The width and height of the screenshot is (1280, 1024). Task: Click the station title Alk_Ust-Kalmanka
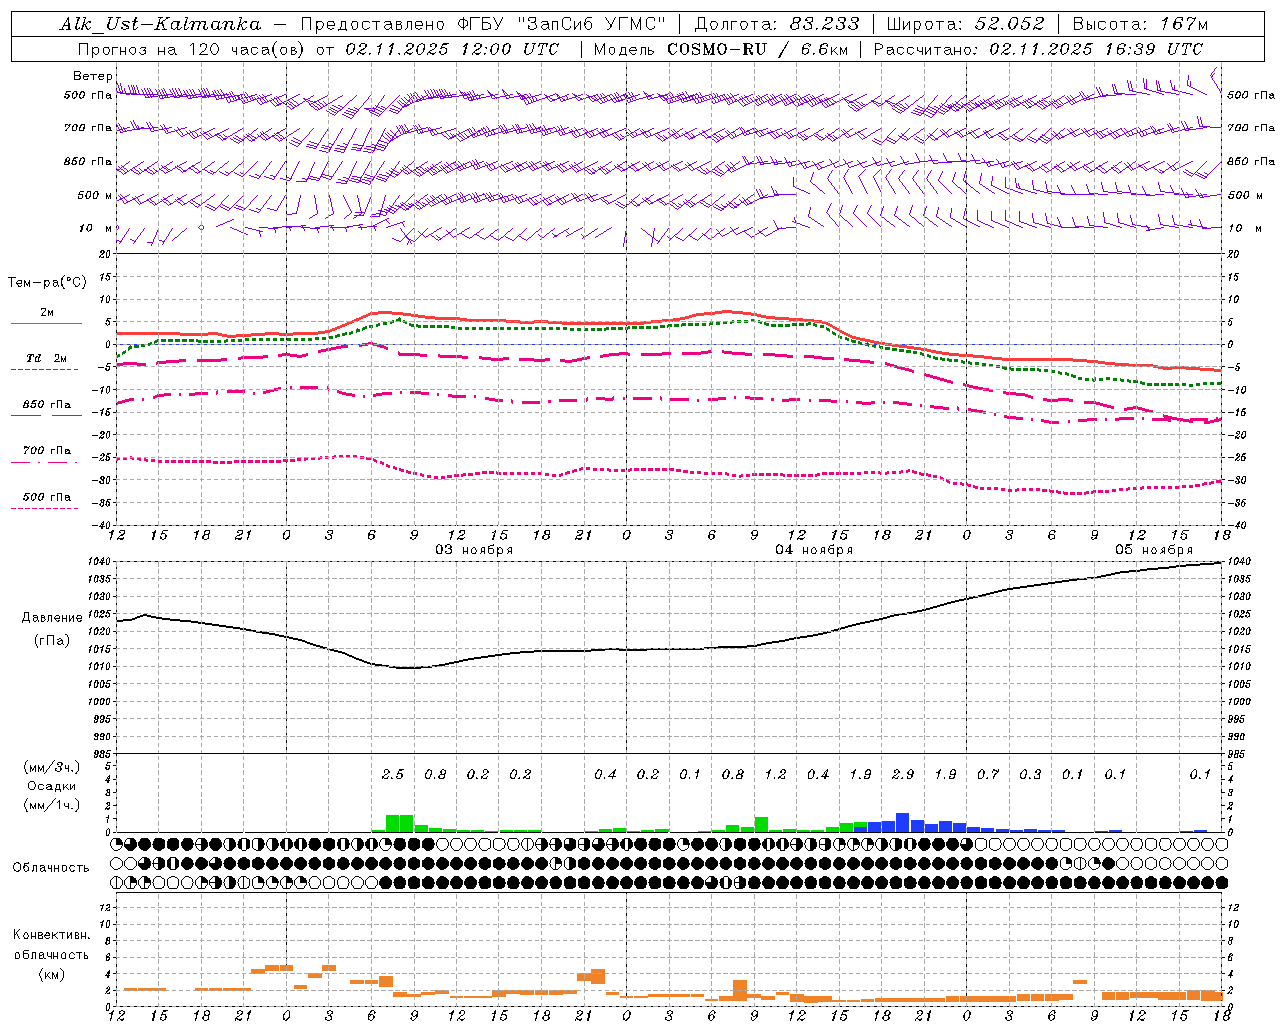coord(160,24)
